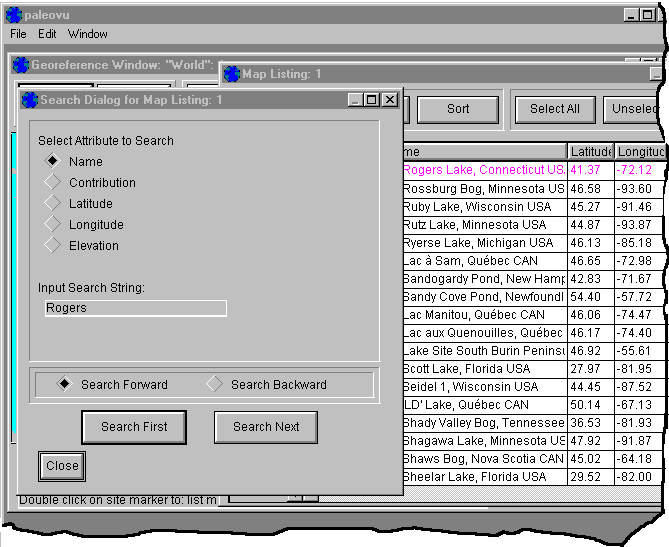Click the Sort button in Map Listing
The width and height of the screenshot is (669, 547).
458,109
